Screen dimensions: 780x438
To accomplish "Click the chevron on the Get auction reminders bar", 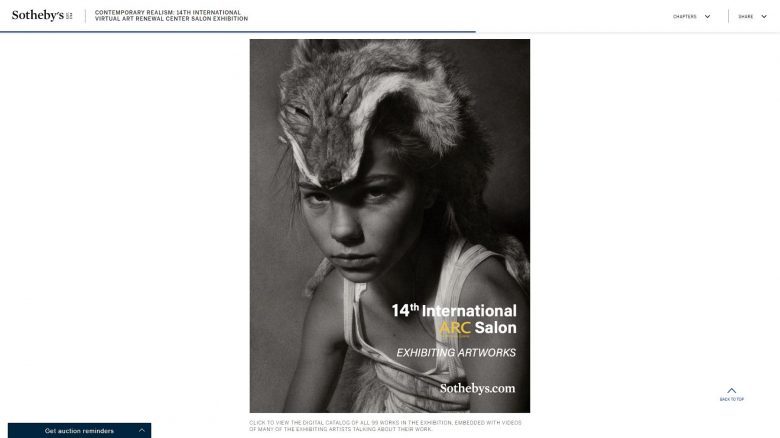I will pos(142,430).
